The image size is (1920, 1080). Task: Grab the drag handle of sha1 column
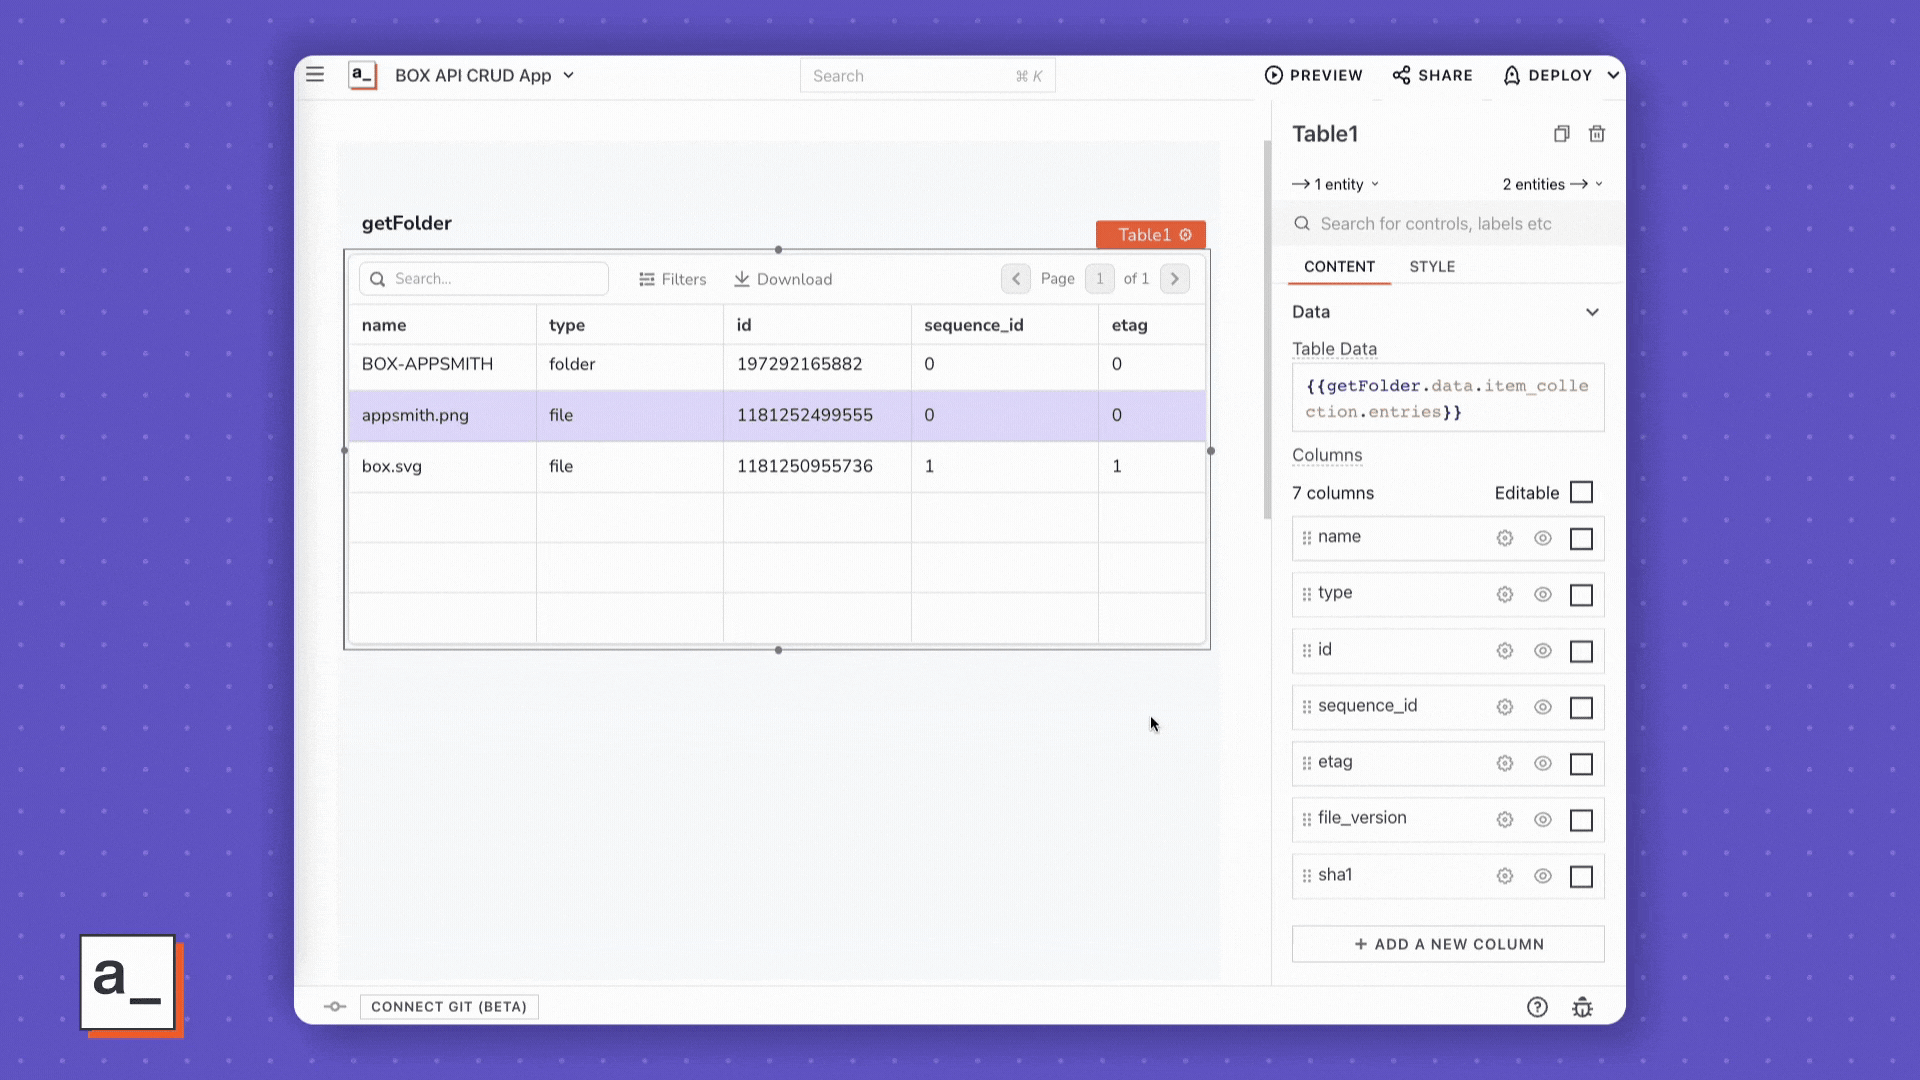pyautogui.click(x=1306, y=876)
